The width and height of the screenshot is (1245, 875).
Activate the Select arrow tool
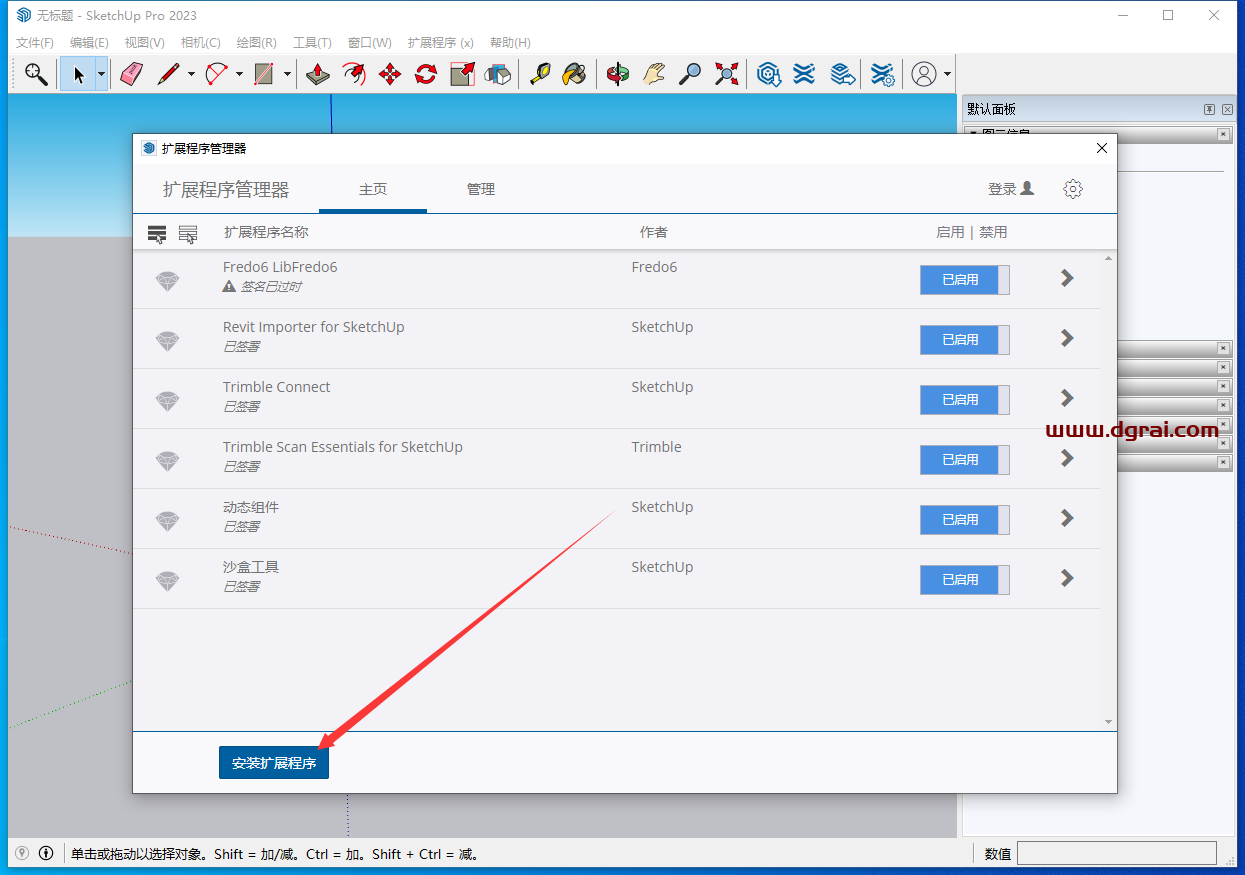click(x=78, y=74)
